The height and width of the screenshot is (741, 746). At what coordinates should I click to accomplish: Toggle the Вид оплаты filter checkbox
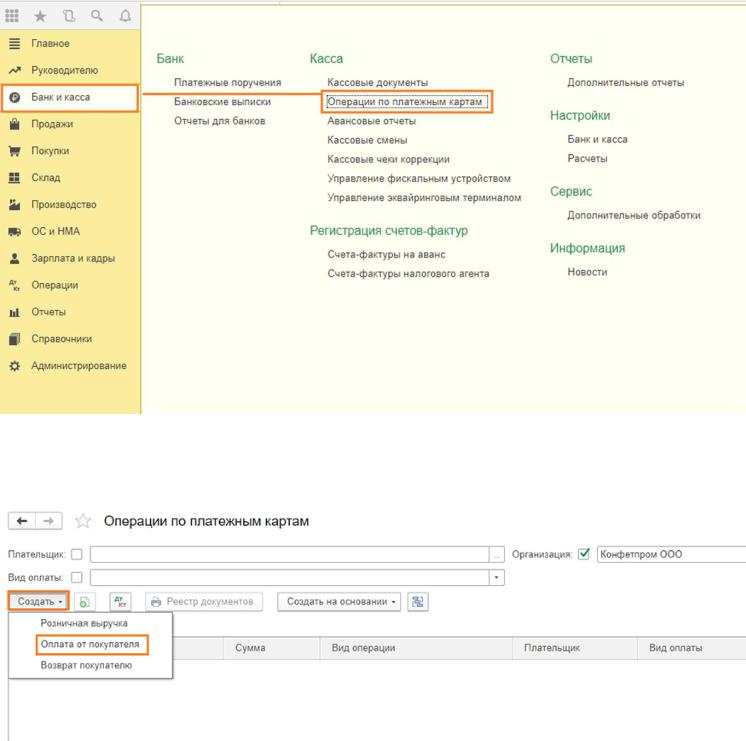click(76, 578)
